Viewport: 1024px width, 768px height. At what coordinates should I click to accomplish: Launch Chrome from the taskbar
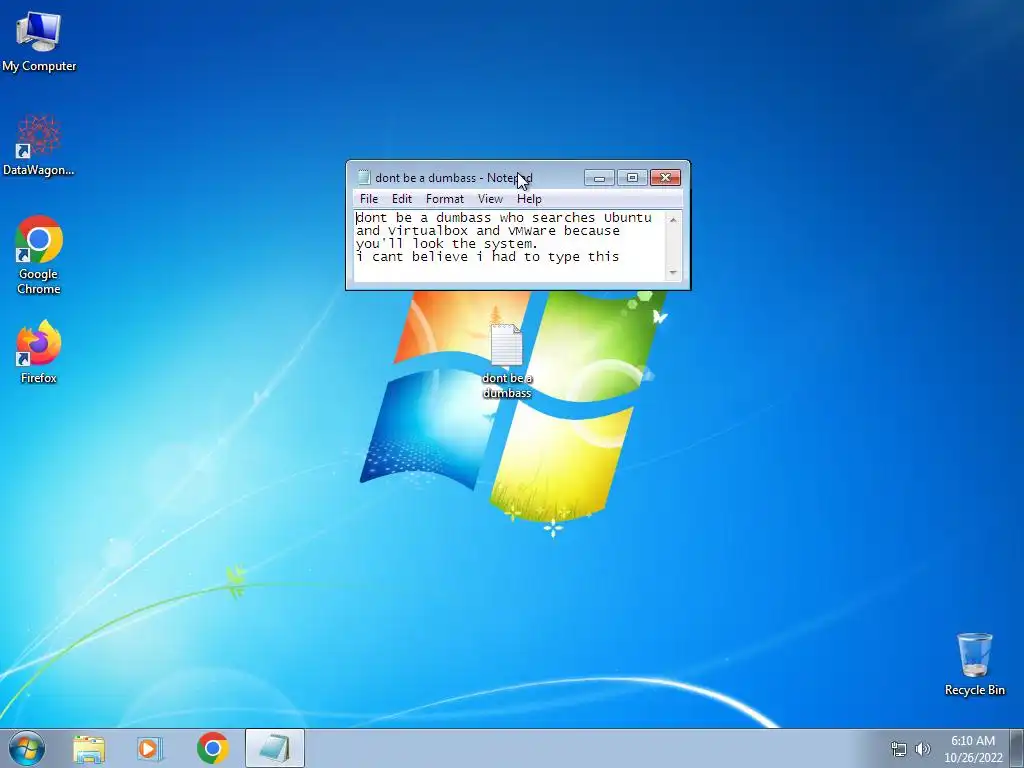(213, 749)
